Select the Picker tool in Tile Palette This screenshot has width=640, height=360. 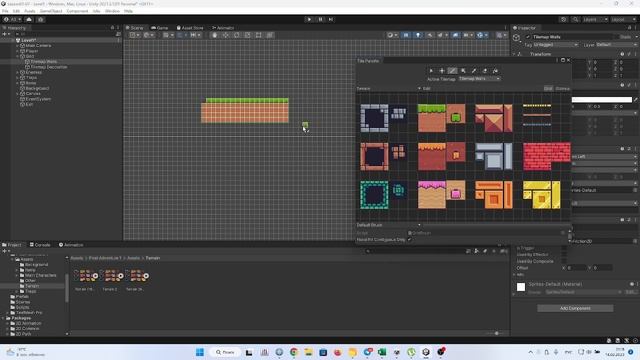pos(474,71)
